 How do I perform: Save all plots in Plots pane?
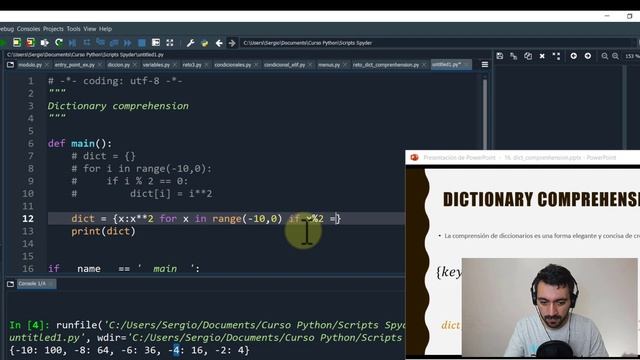[x=513, y=56]
